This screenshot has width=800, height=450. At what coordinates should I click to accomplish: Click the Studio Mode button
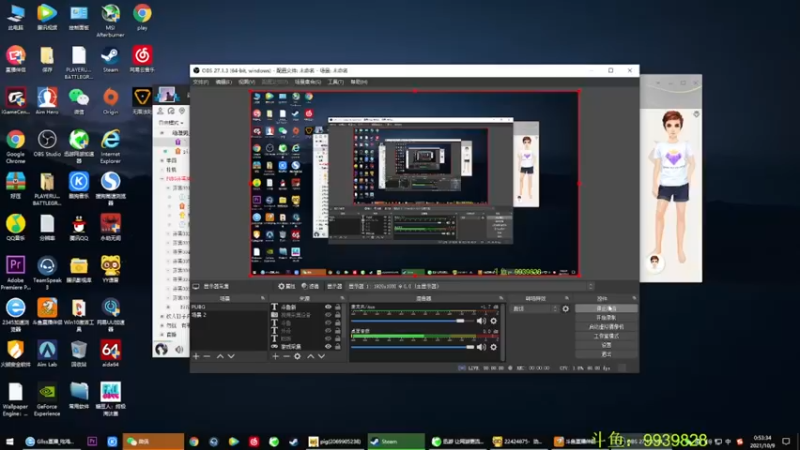(606, 336)
